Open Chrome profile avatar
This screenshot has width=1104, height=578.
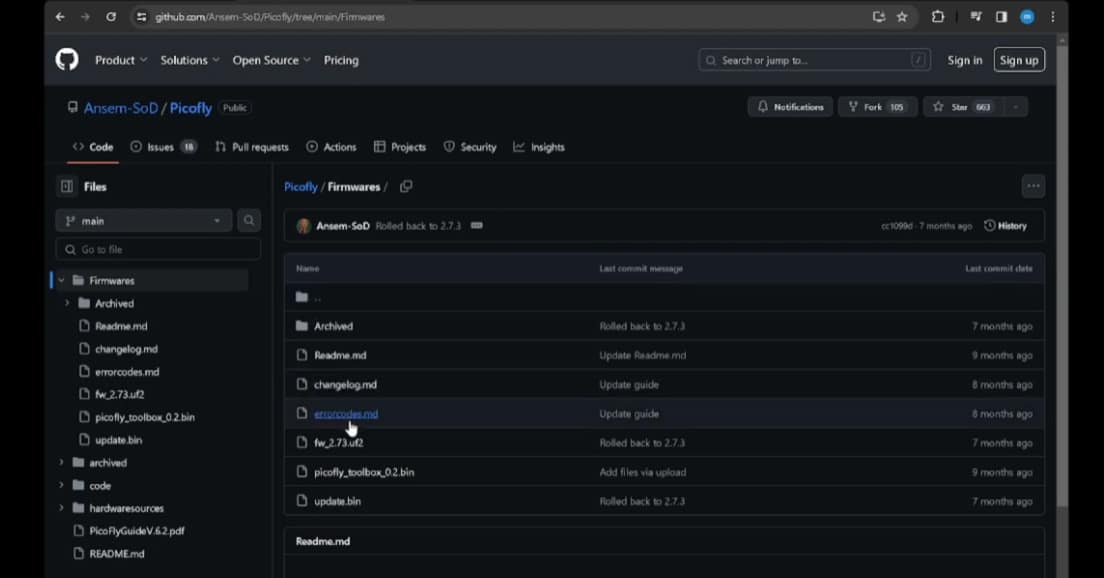click(x=1027, y=17)
